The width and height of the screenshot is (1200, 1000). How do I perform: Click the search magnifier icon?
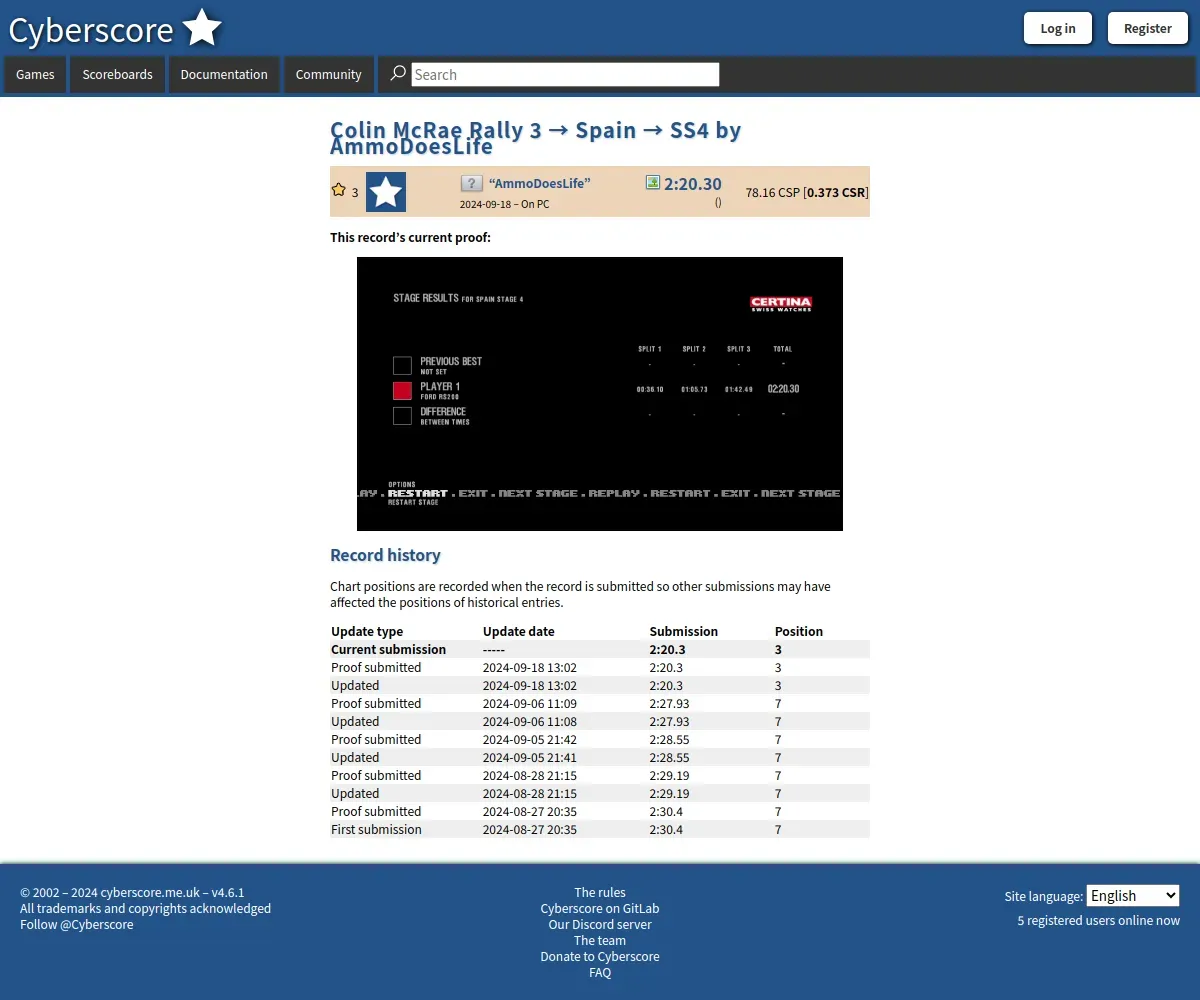point(398,73)
